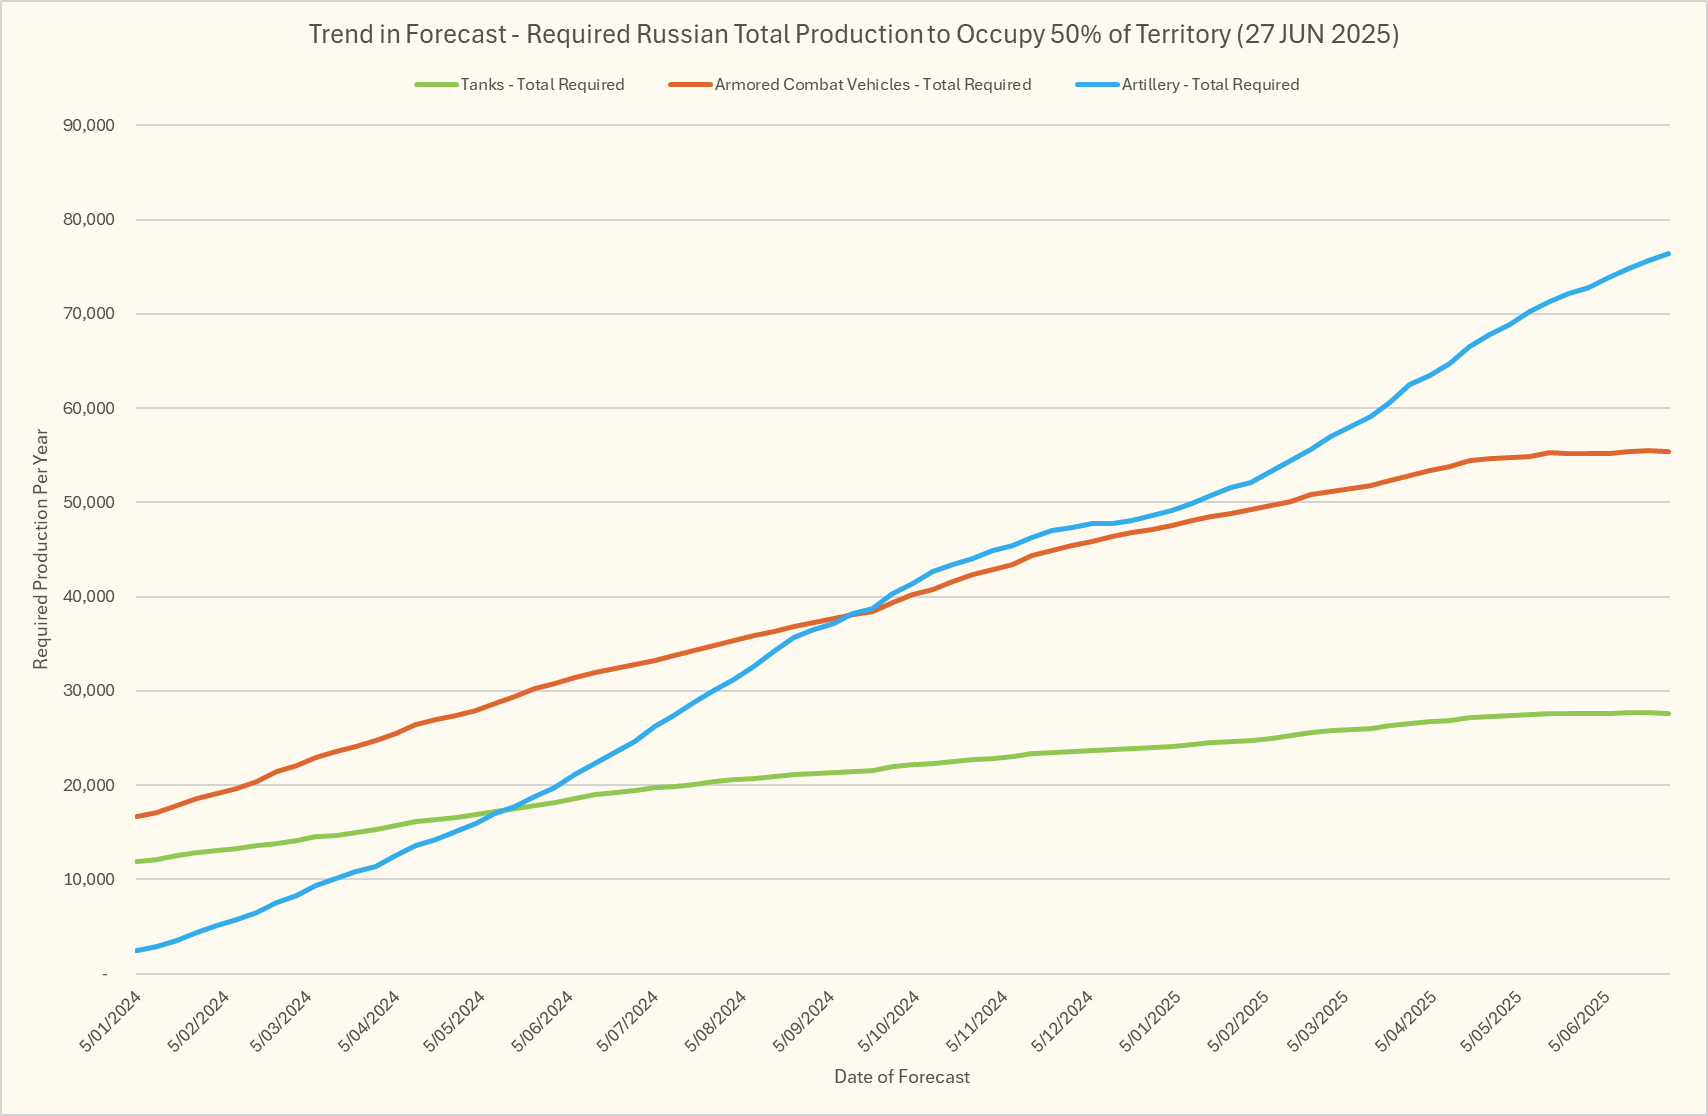Viewport: 1708px width, 1116px height.
Task: Click the right end of the blue Artillery line
Action: (1668, 254)
